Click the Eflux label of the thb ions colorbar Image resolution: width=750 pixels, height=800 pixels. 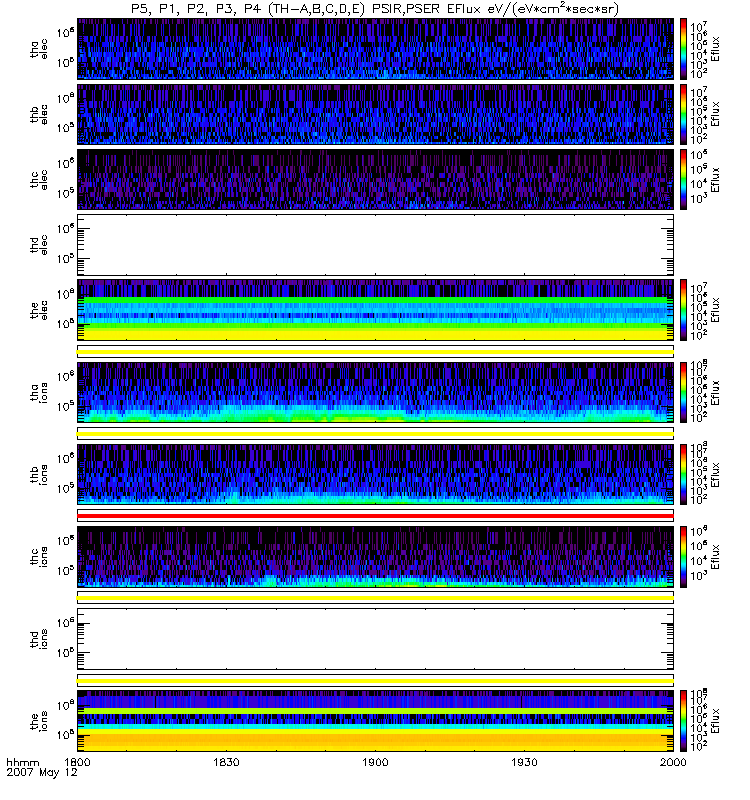715,474
